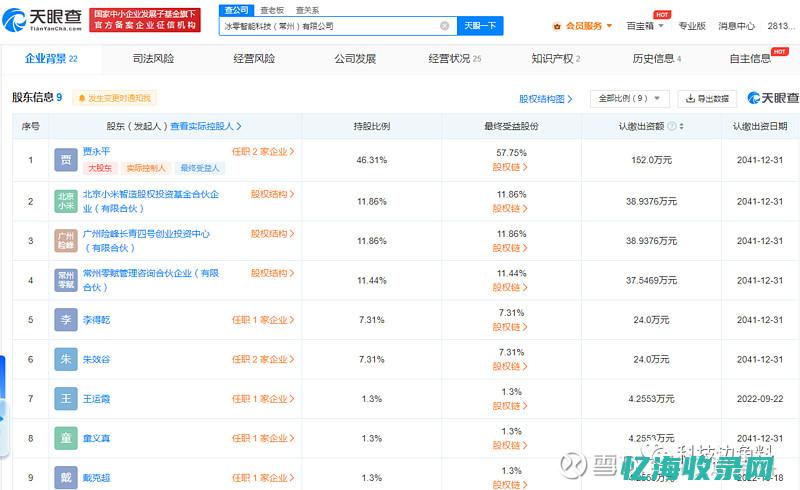Click 贾永平's avatar icon
Viewport: 800px width, 490px height.
(65, 160)
